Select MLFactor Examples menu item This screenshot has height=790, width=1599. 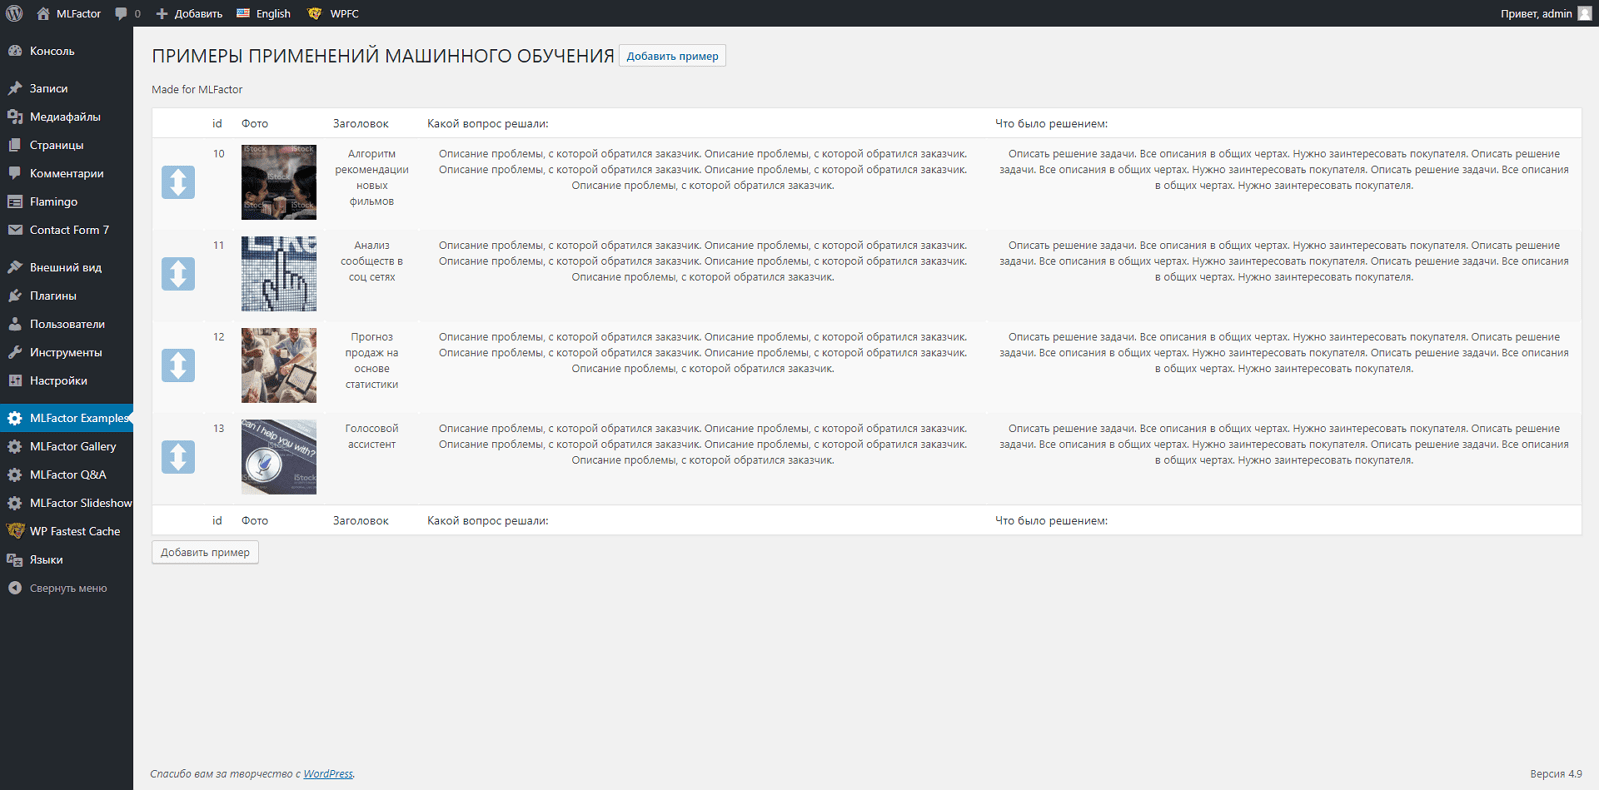point(66,418)
